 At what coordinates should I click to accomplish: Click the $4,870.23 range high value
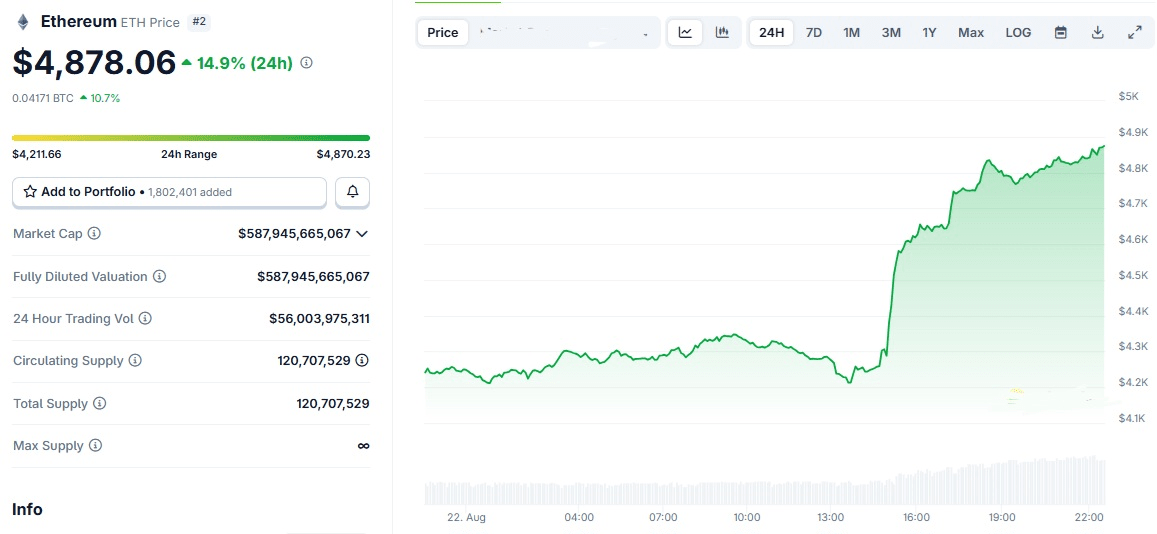coord(343,154)
